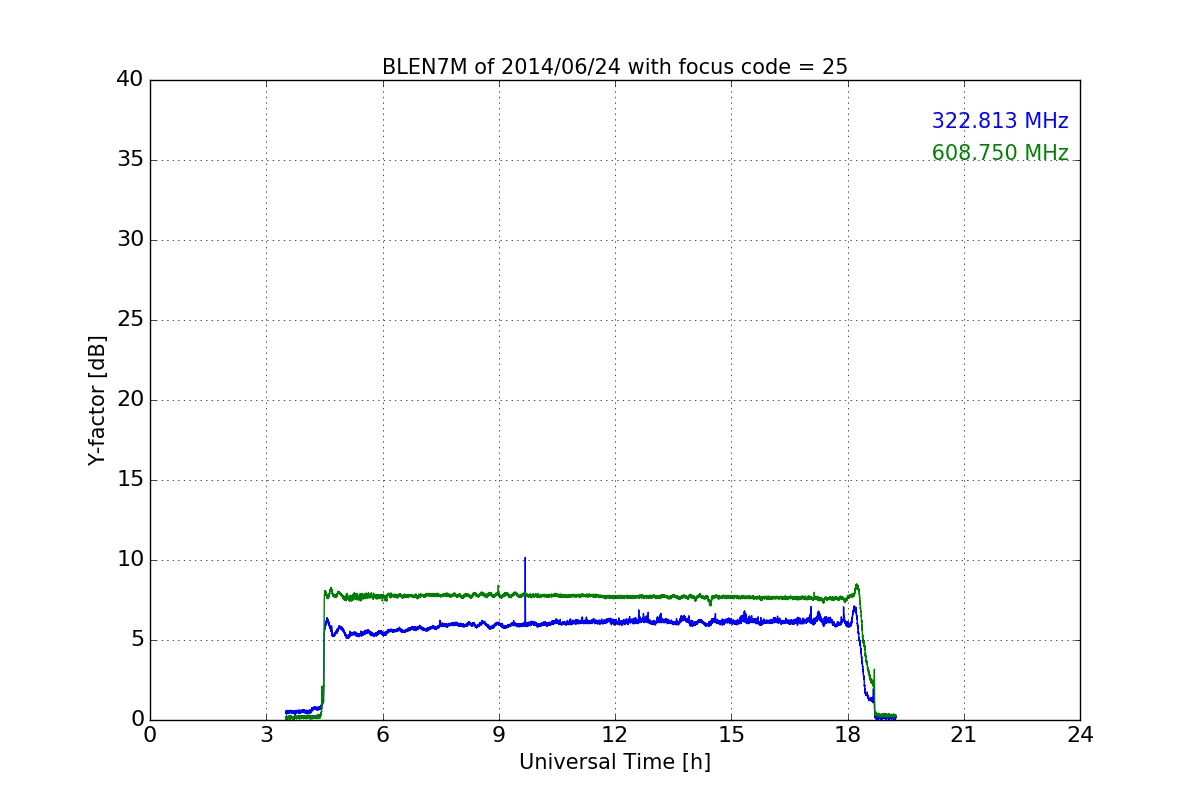Click y-axis tick label 5
This screenshot has height=800, width=1200.
coord(137,640)
